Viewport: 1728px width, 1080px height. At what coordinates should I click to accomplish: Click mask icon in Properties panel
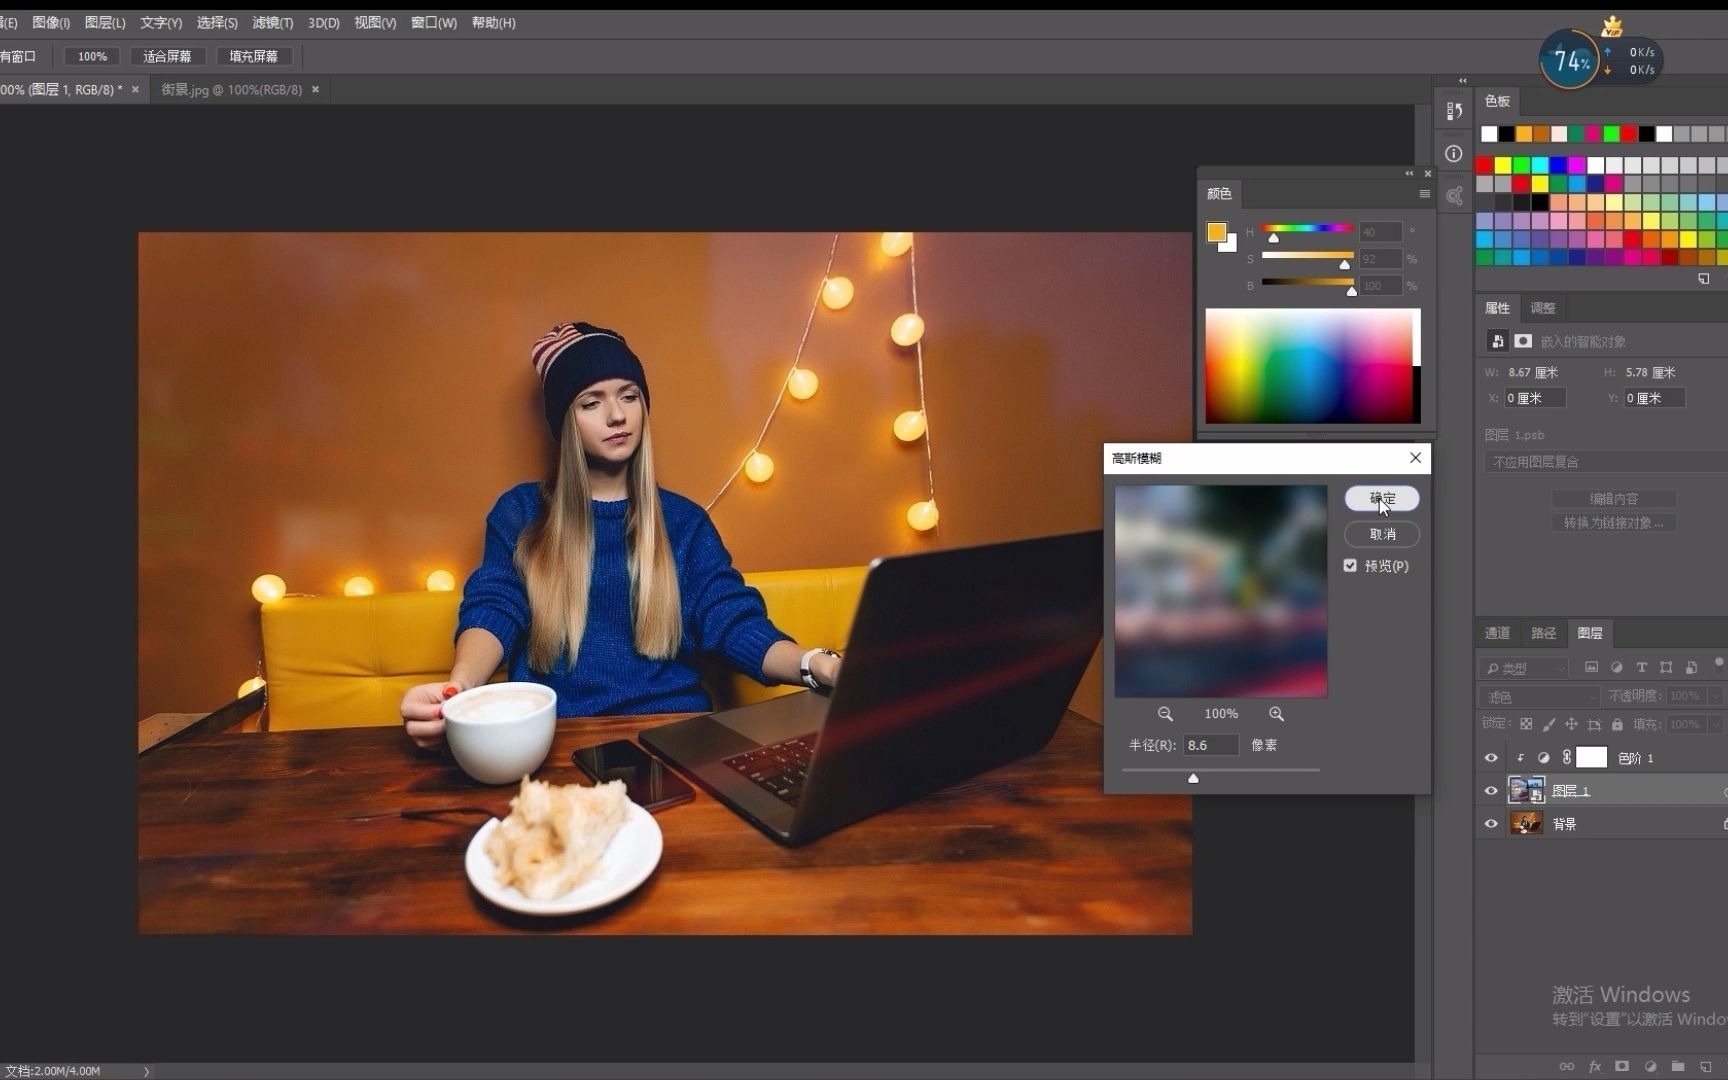click(x=1523, y=341)
